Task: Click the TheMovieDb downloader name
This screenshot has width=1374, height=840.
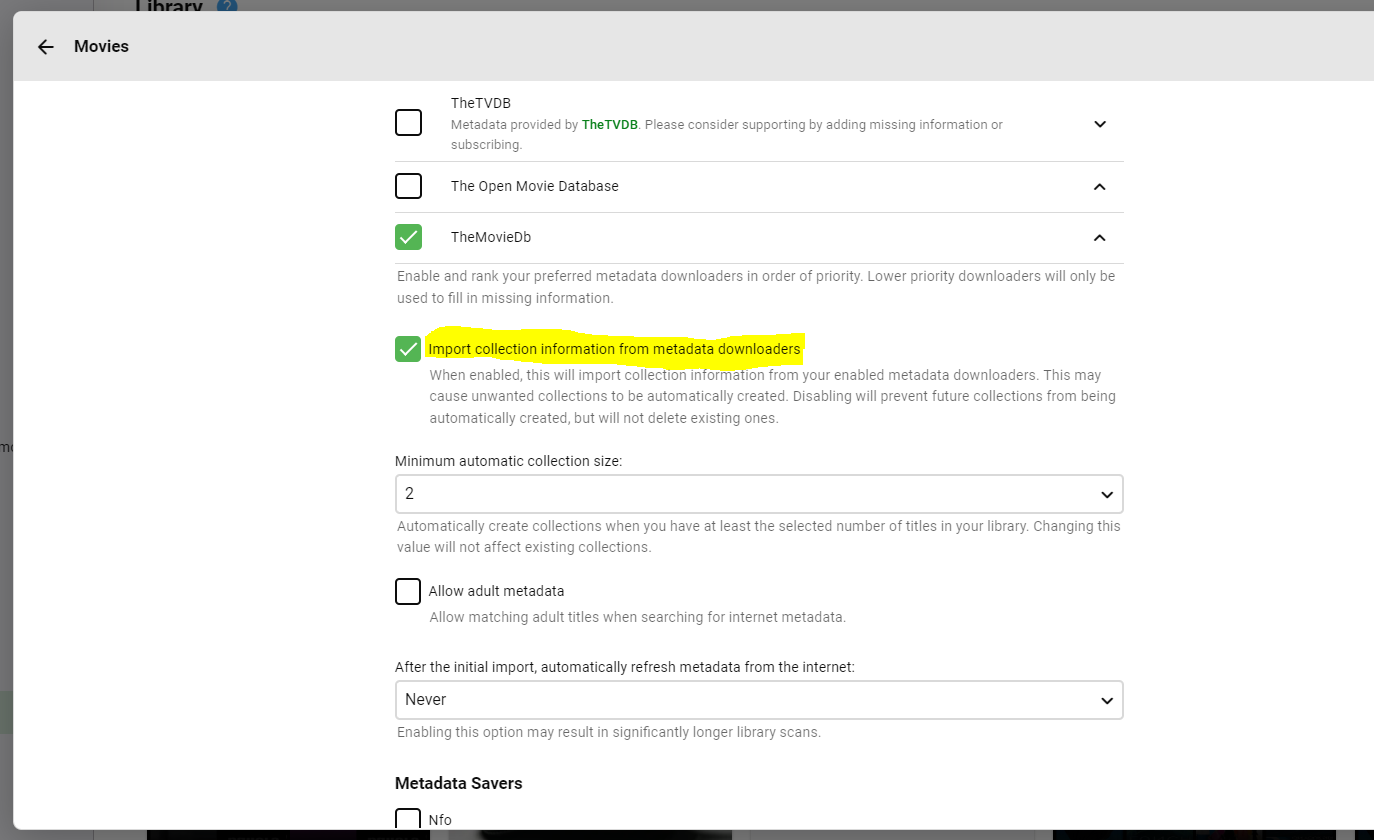Action: 491,237
